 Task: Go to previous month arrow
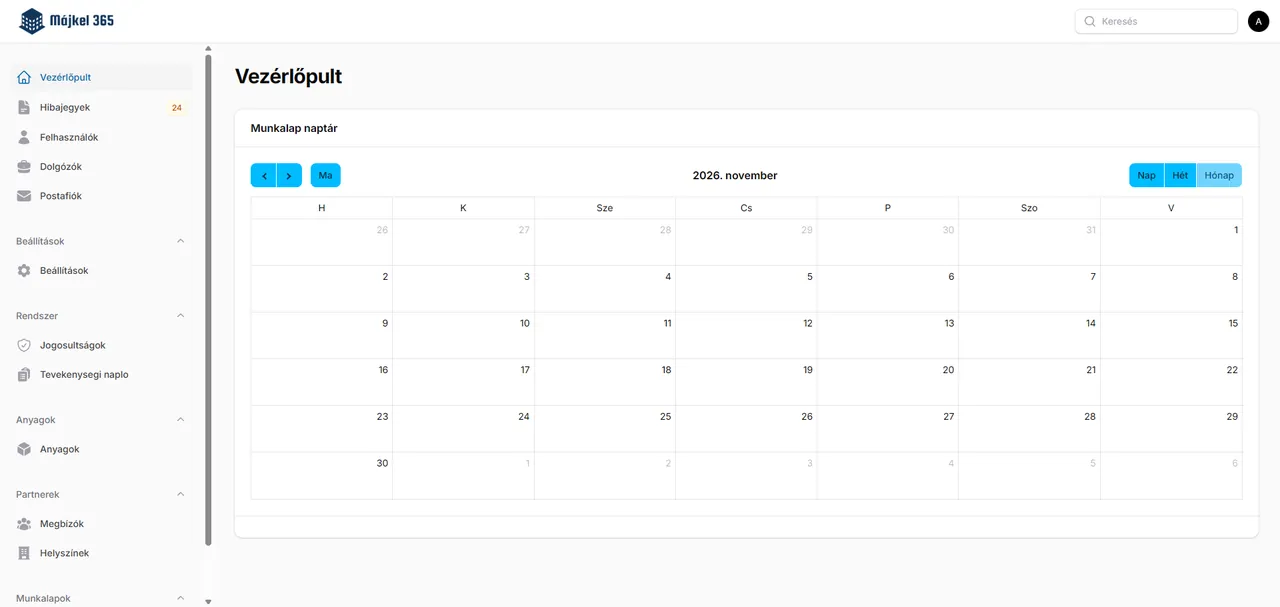click(263, 175)
